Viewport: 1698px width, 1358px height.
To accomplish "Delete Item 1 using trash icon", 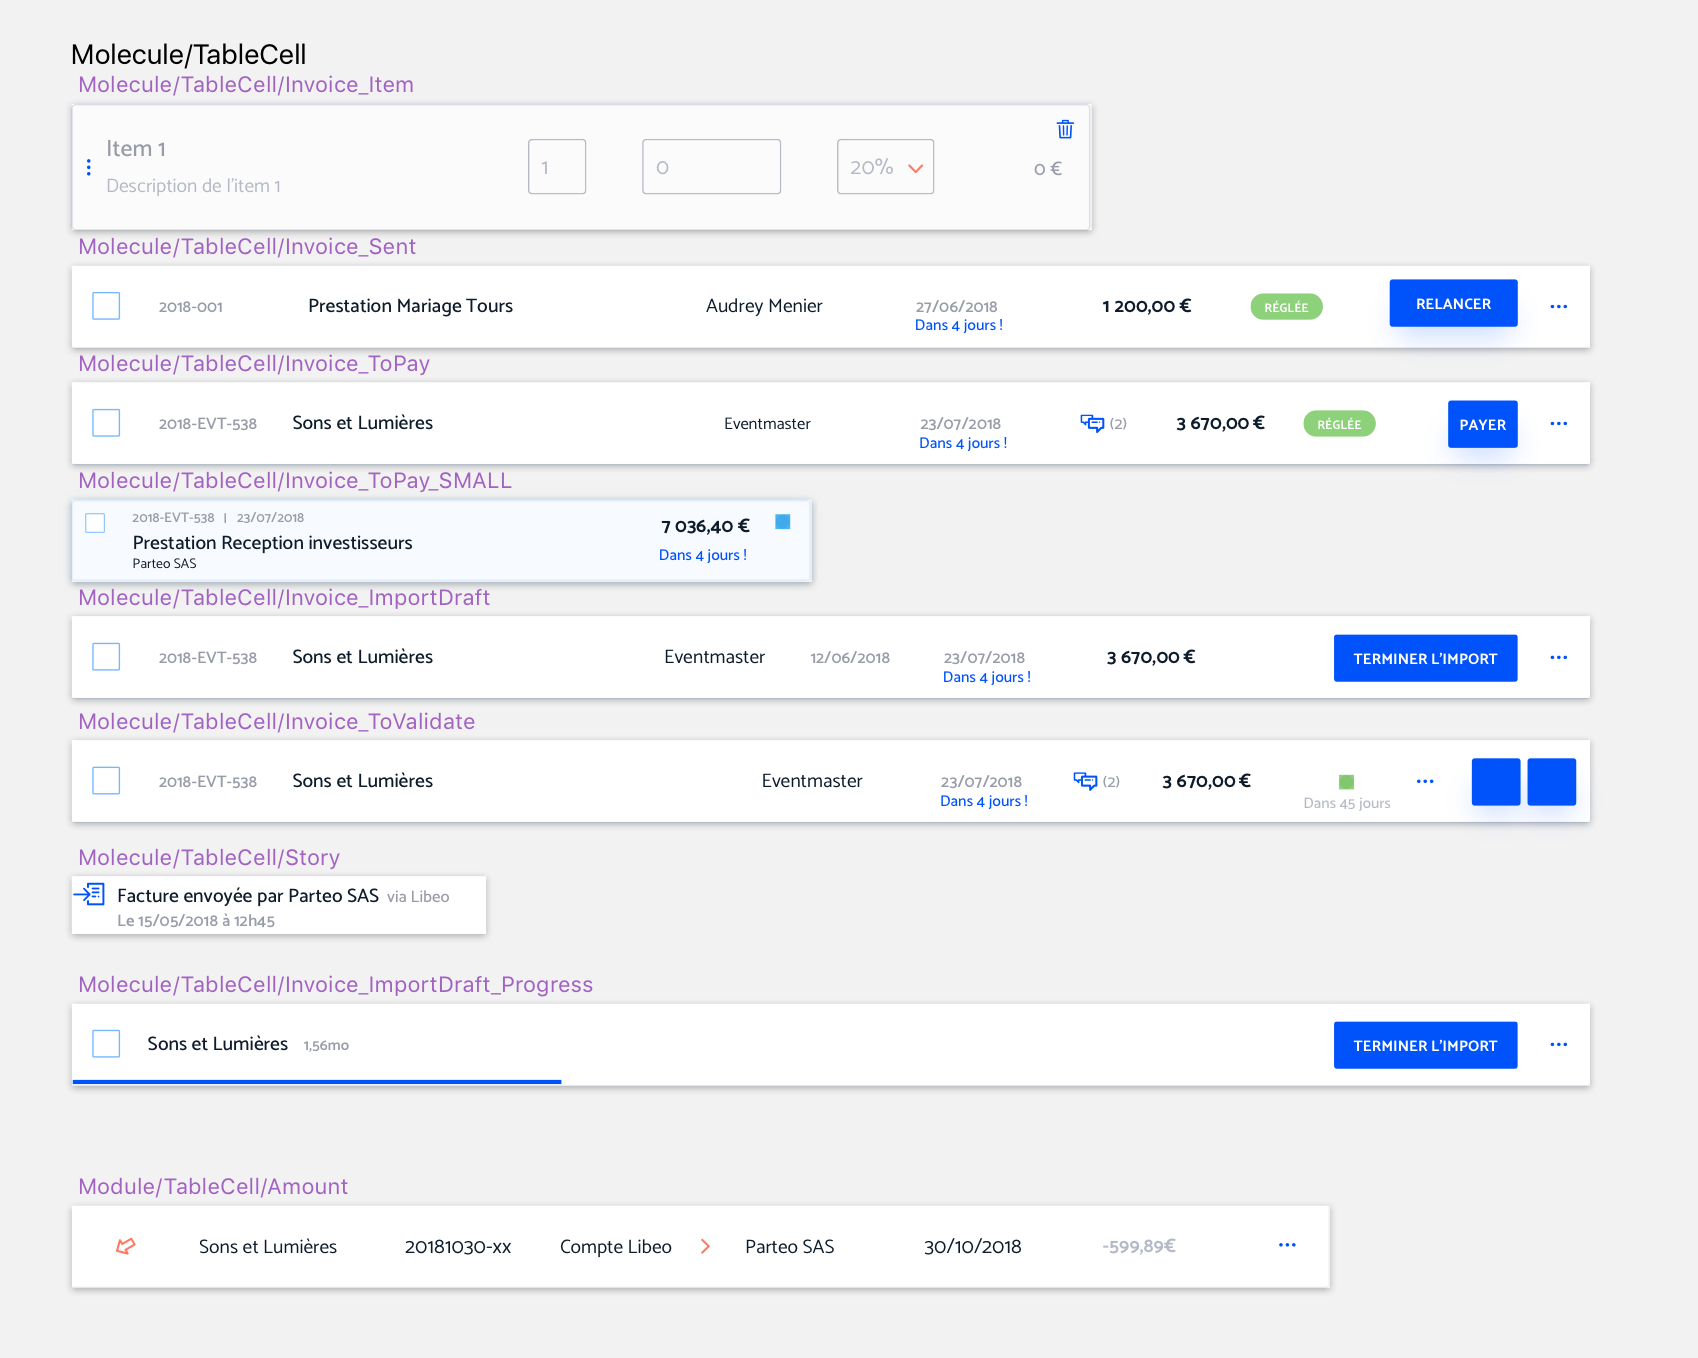I will click(x=1065, y=129).
